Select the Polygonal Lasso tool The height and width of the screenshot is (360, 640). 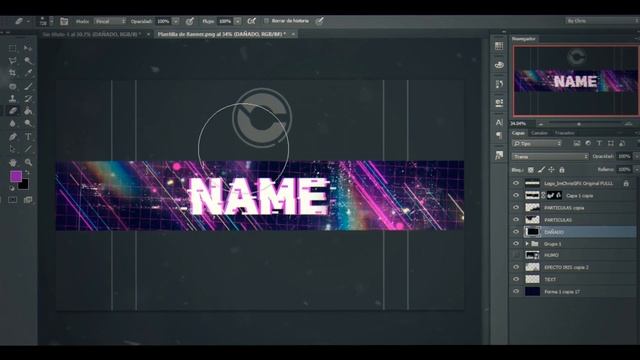(13, 61)
